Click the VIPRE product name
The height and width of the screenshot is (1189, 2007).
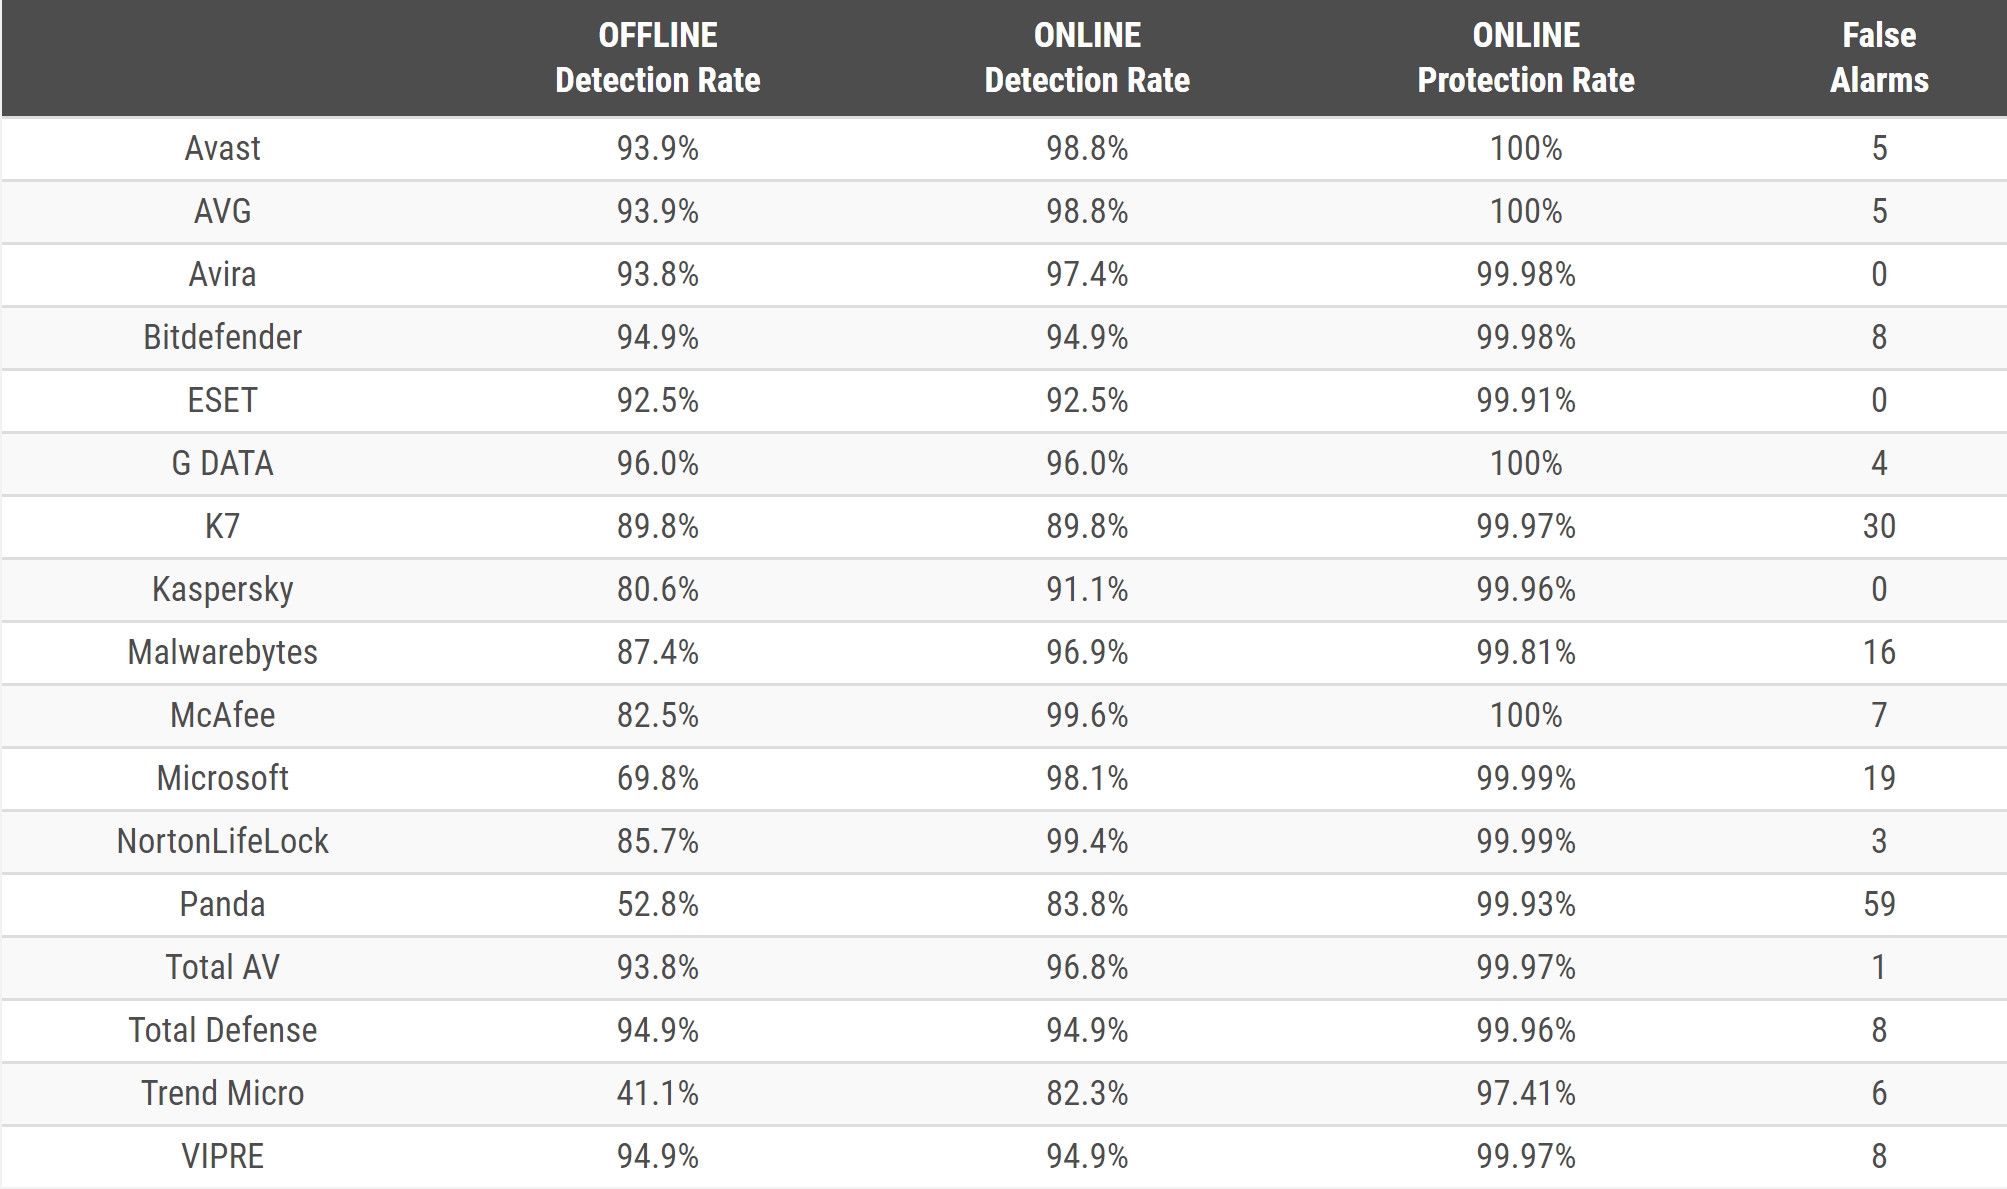[222, 1157]
